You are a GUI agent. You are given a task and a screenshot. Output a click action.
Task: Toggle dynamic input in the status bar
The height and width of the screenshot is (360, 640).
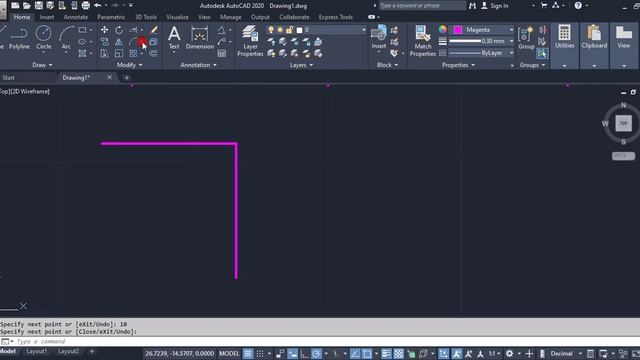(x=292, y=353)
